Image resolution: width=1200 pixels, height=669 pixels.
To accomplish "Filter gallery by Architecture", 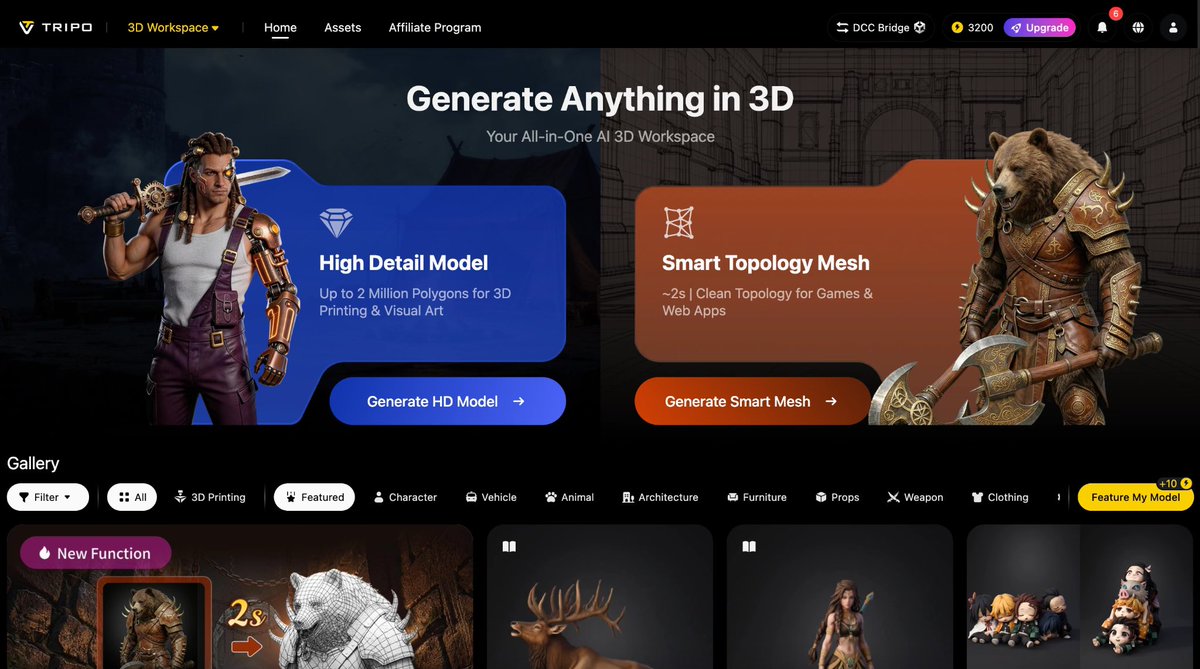I will (660, 497).
